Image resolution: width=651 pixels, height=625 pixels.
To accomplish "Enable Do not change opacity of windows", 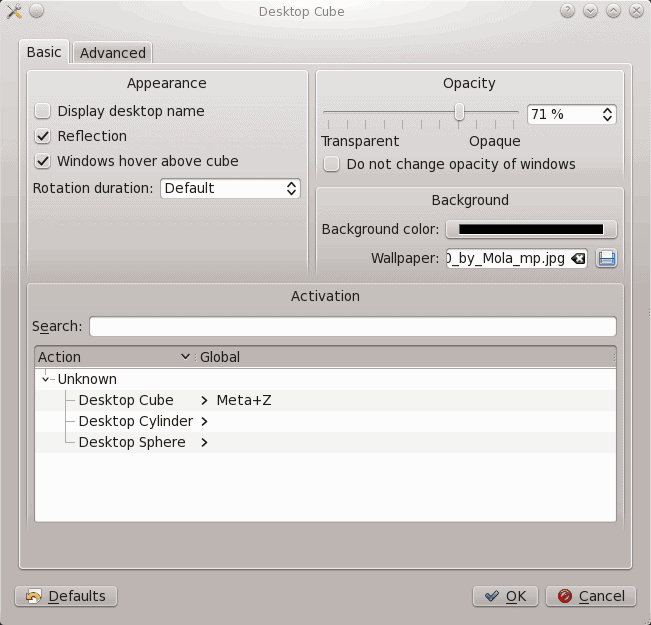I will (332, 164).
